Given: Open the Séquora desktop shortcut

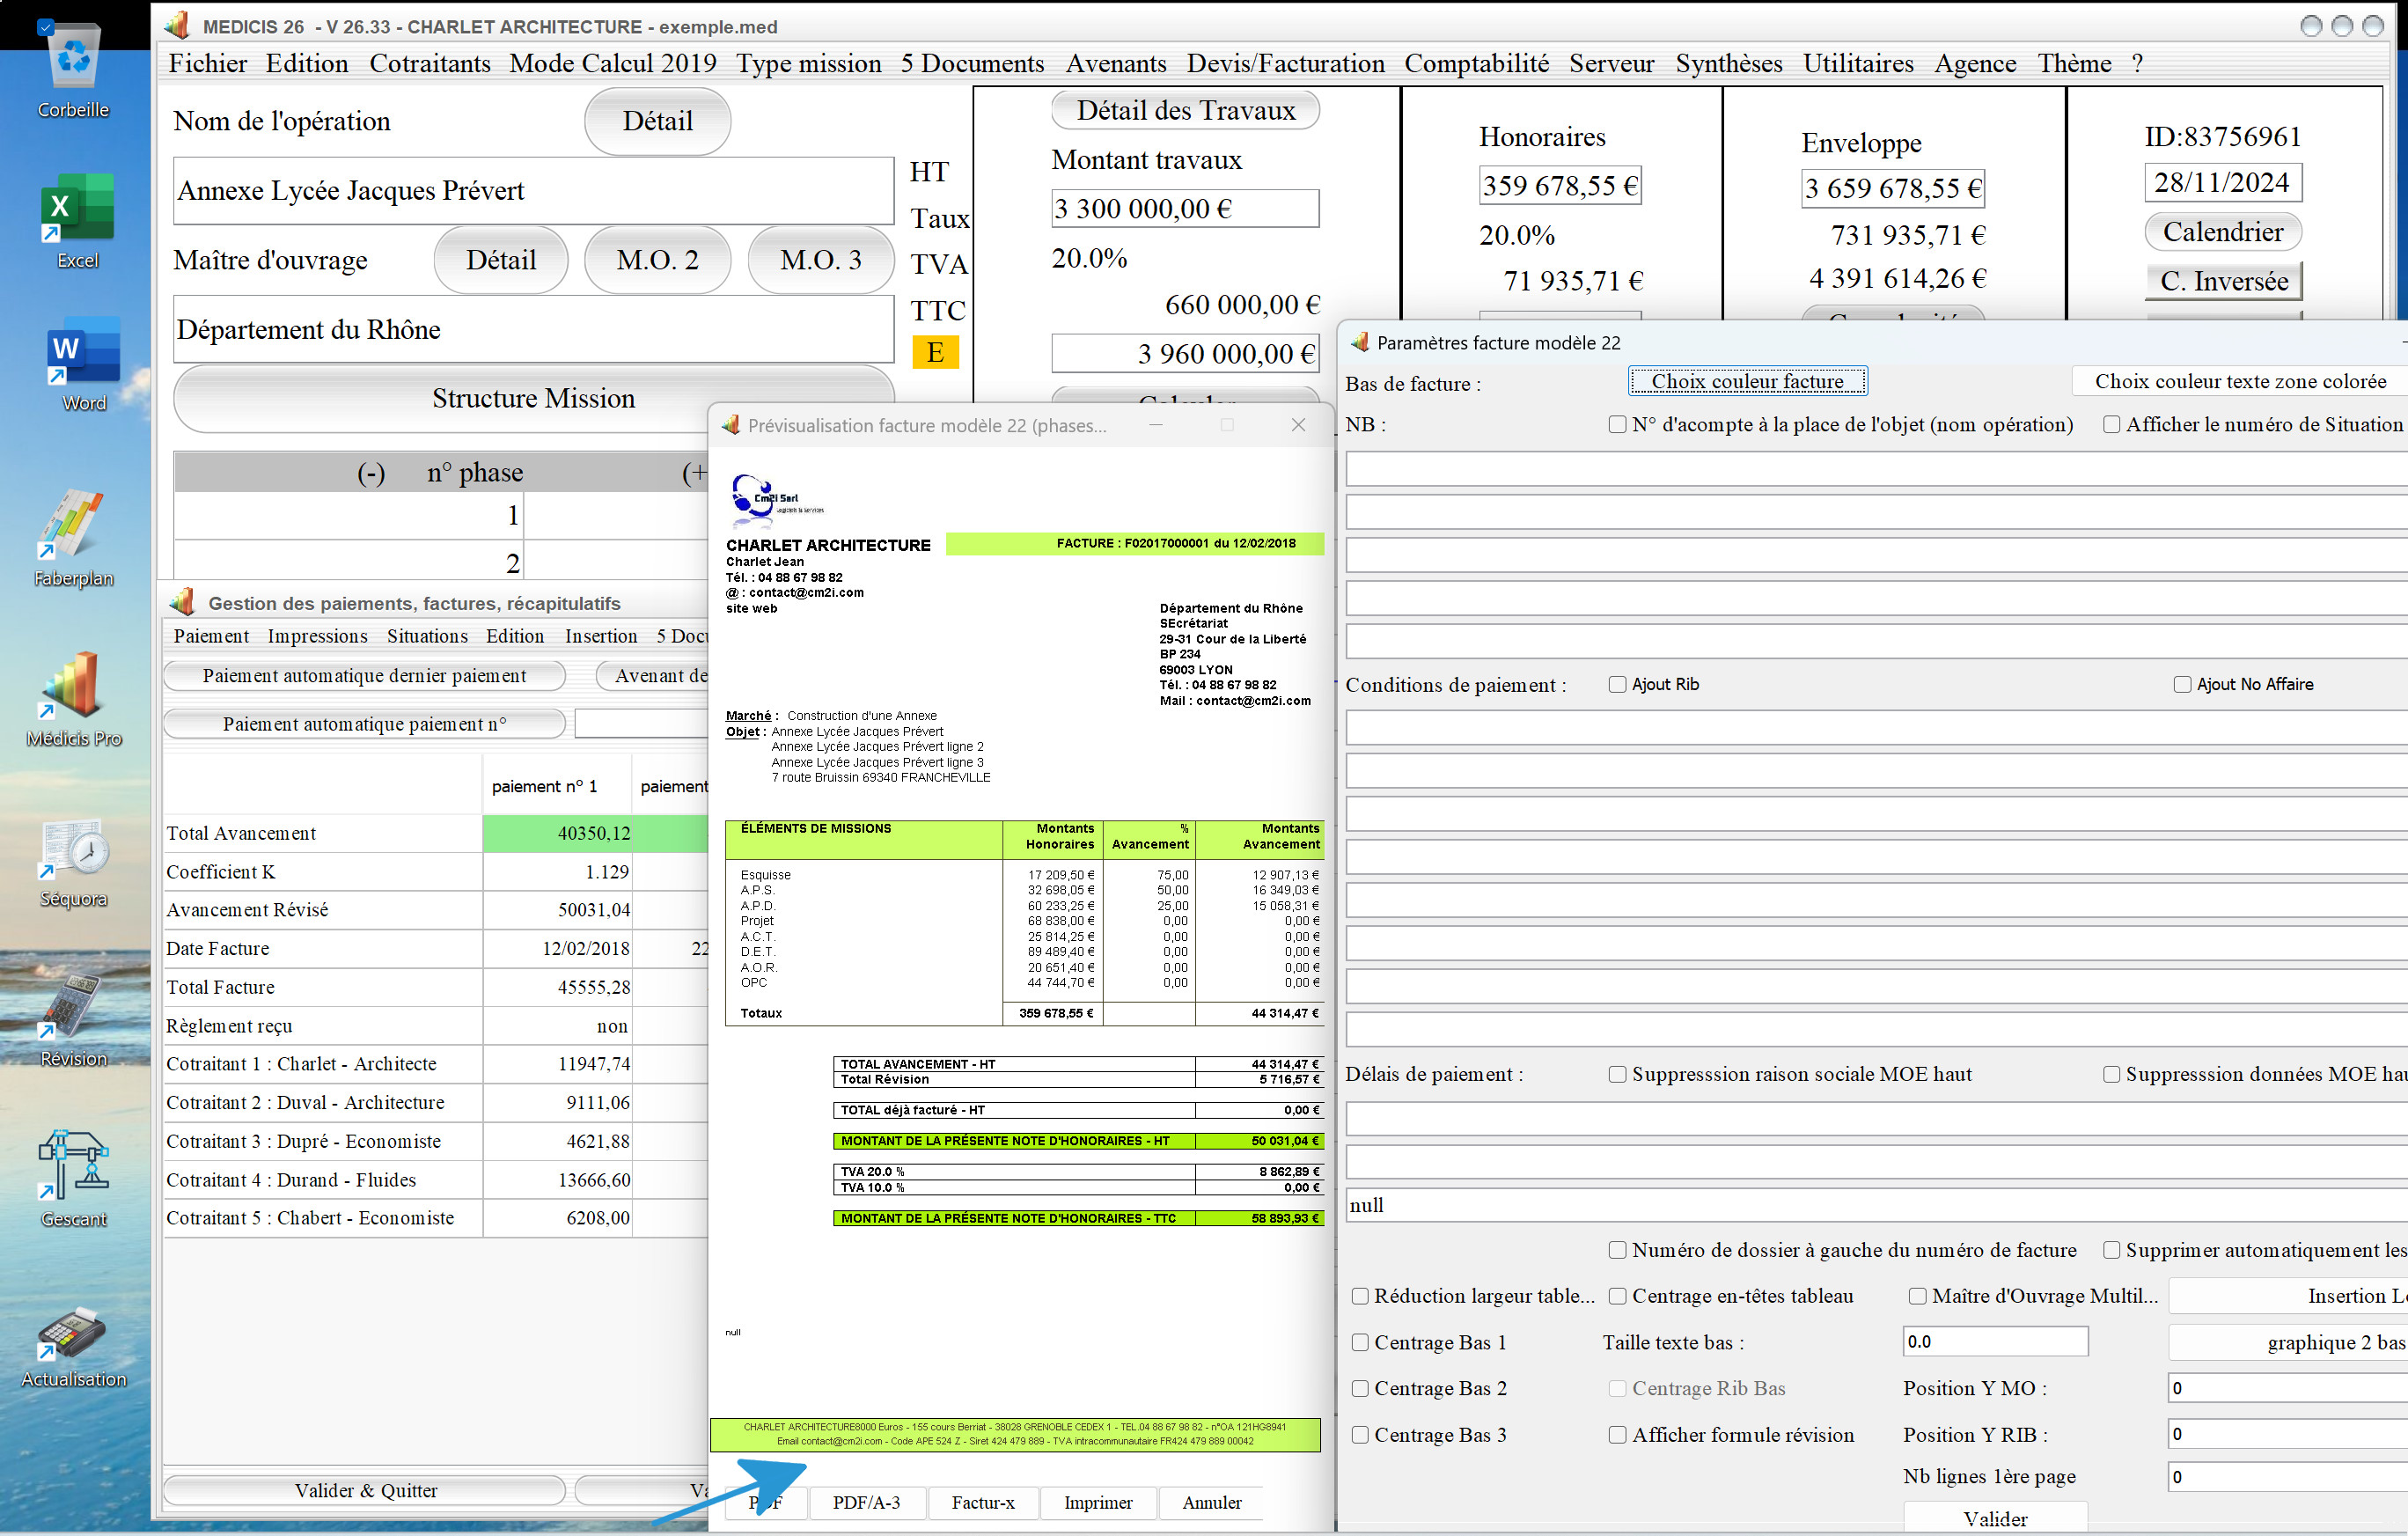Looking at the screenshot, I should 74,862.
